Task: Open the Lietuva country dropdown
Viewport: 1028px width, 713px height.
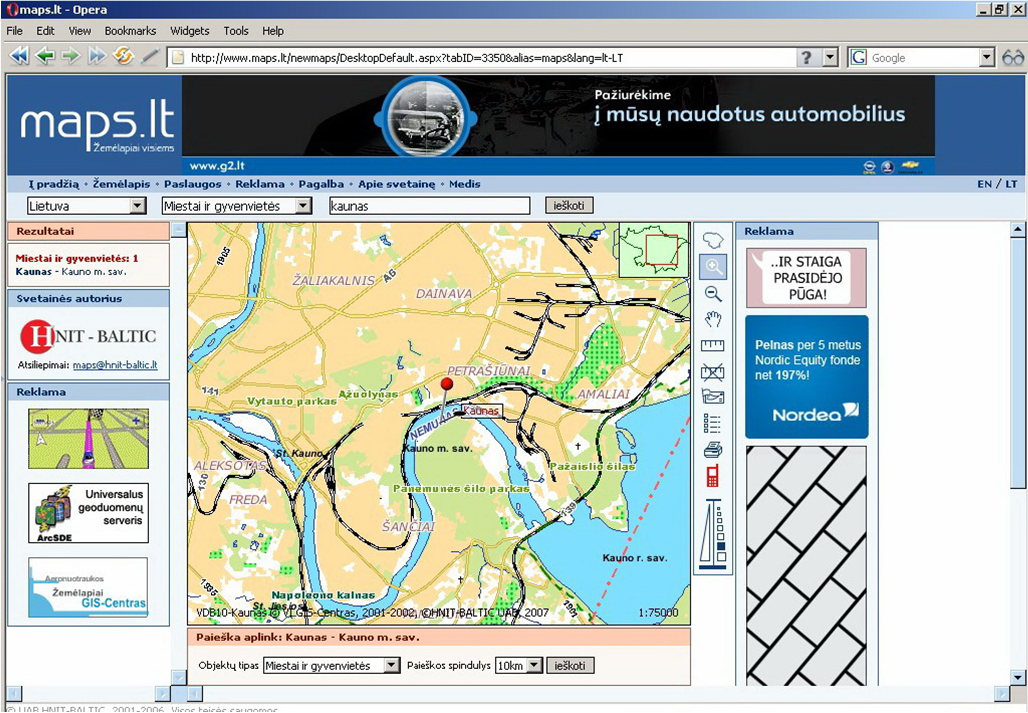Action: tap(87, 206)
